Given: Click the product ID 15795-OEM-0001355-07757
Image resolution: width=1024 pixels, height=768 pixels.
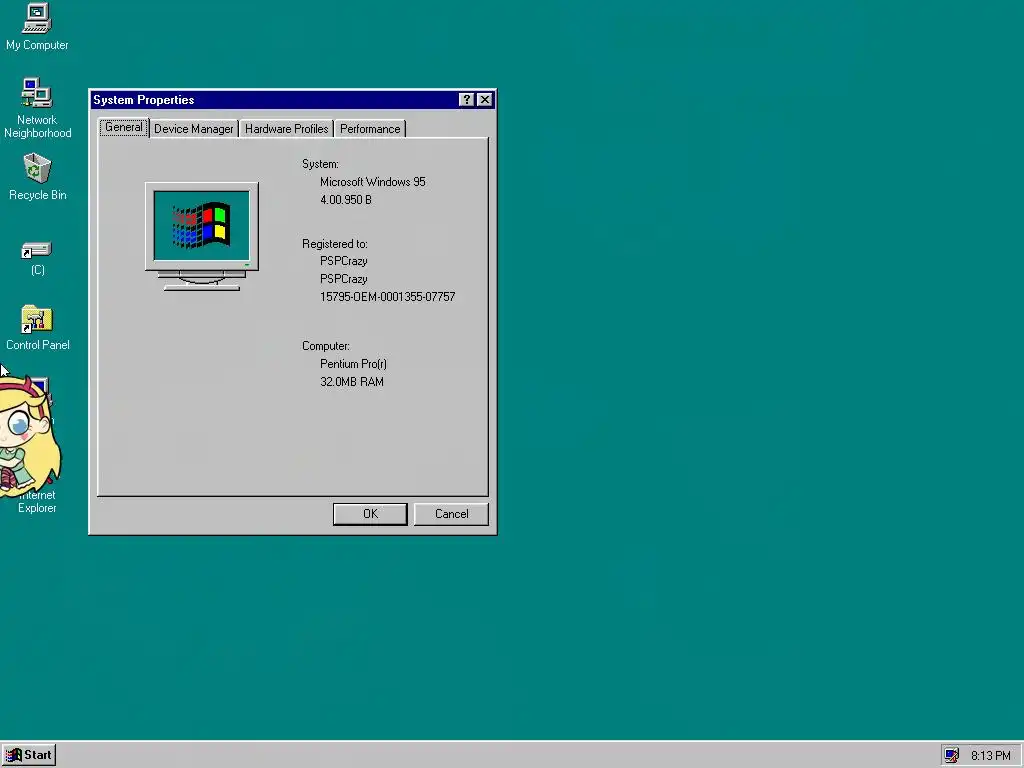Looking at the screenshot, I should 387,296.
